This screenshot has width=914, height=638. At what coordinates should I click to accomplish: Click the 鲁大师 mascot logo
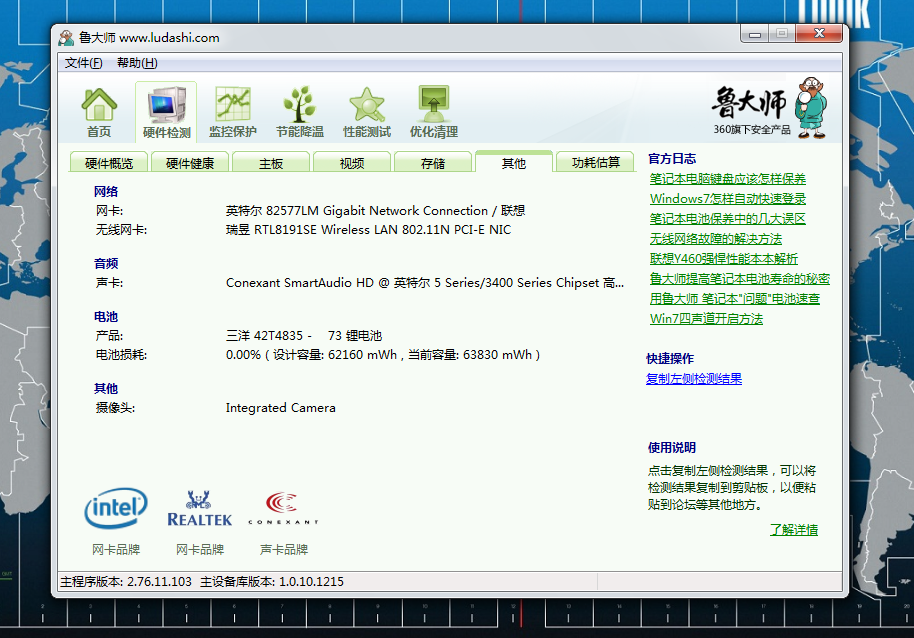pyautogui.click(x=811, y=107)
